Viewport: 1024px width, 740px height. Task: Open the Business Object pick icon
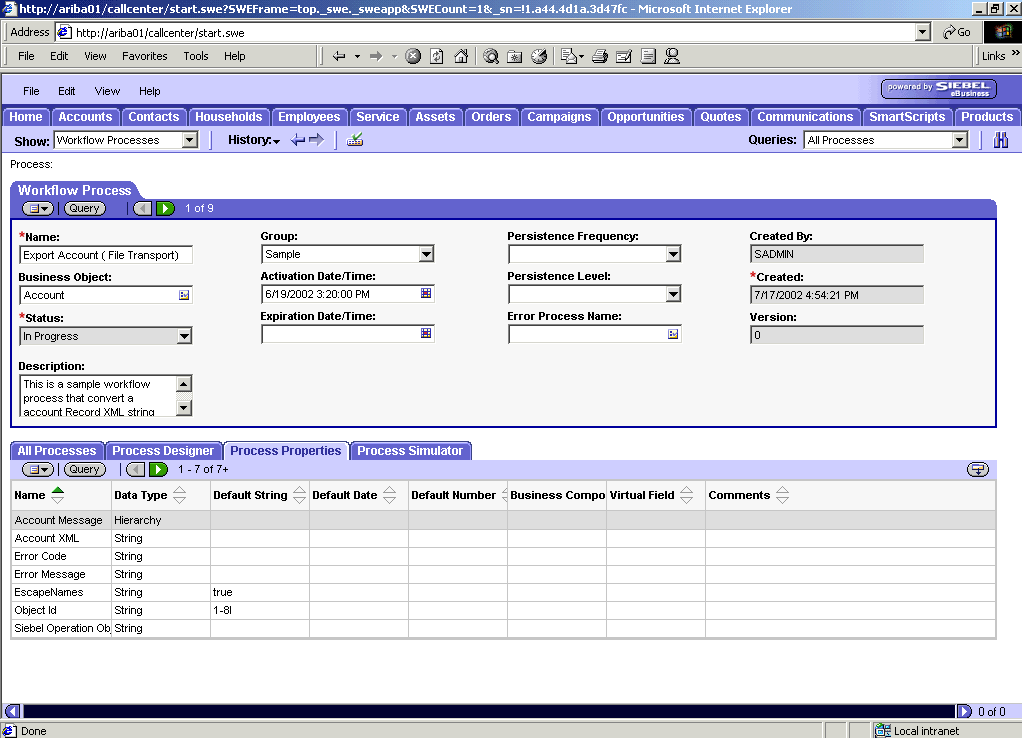pyautogui.click(x=184, y=295)
